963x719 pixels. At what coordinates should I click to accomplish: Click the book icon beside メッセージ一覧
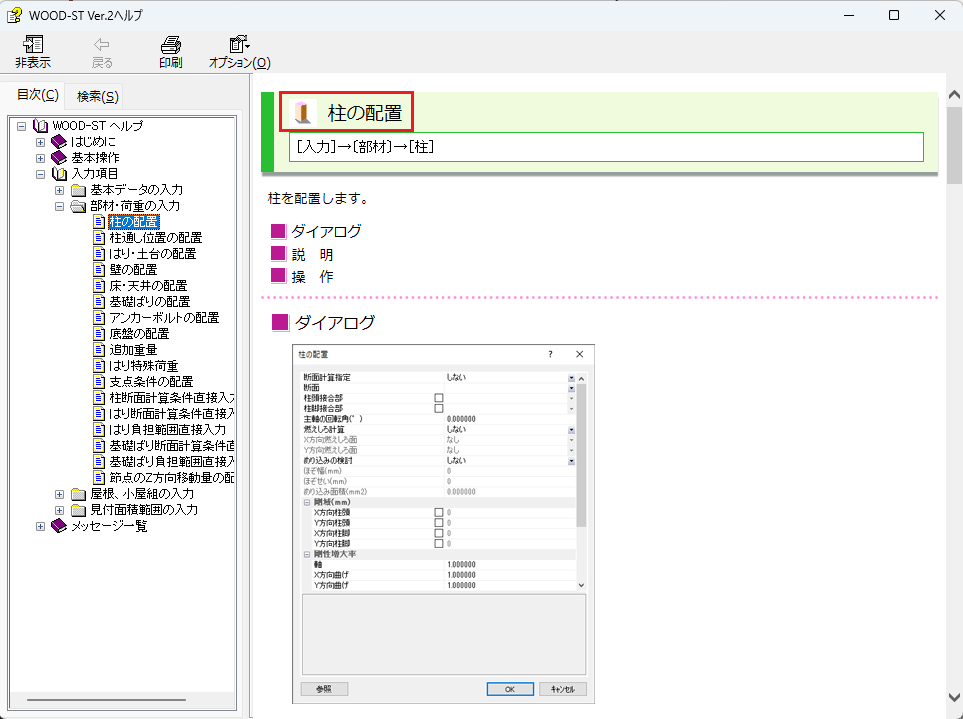point(59,525)
